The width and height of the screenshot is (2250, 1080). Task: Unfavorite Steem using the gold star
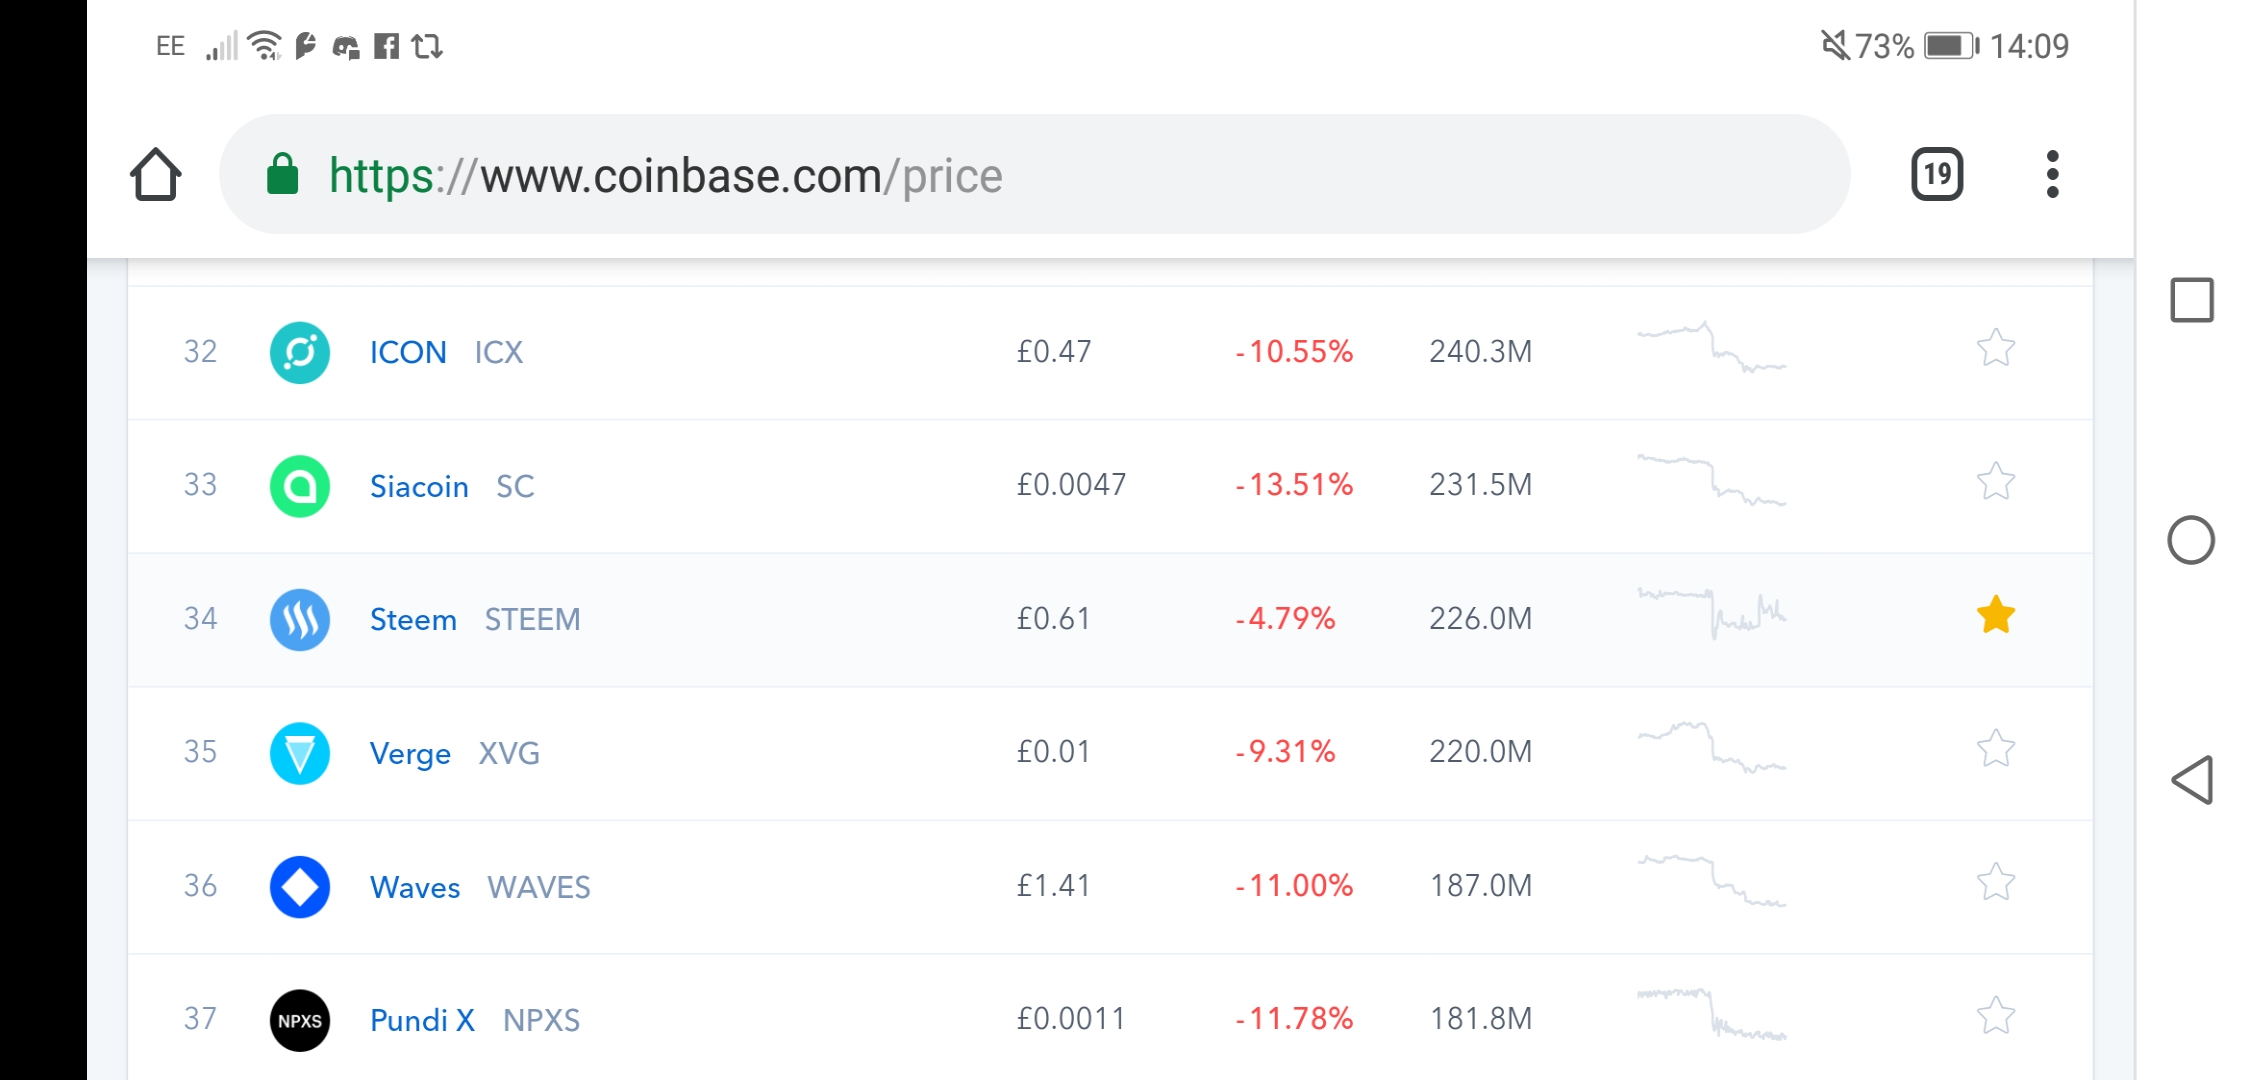click(x=1995, y=615)
